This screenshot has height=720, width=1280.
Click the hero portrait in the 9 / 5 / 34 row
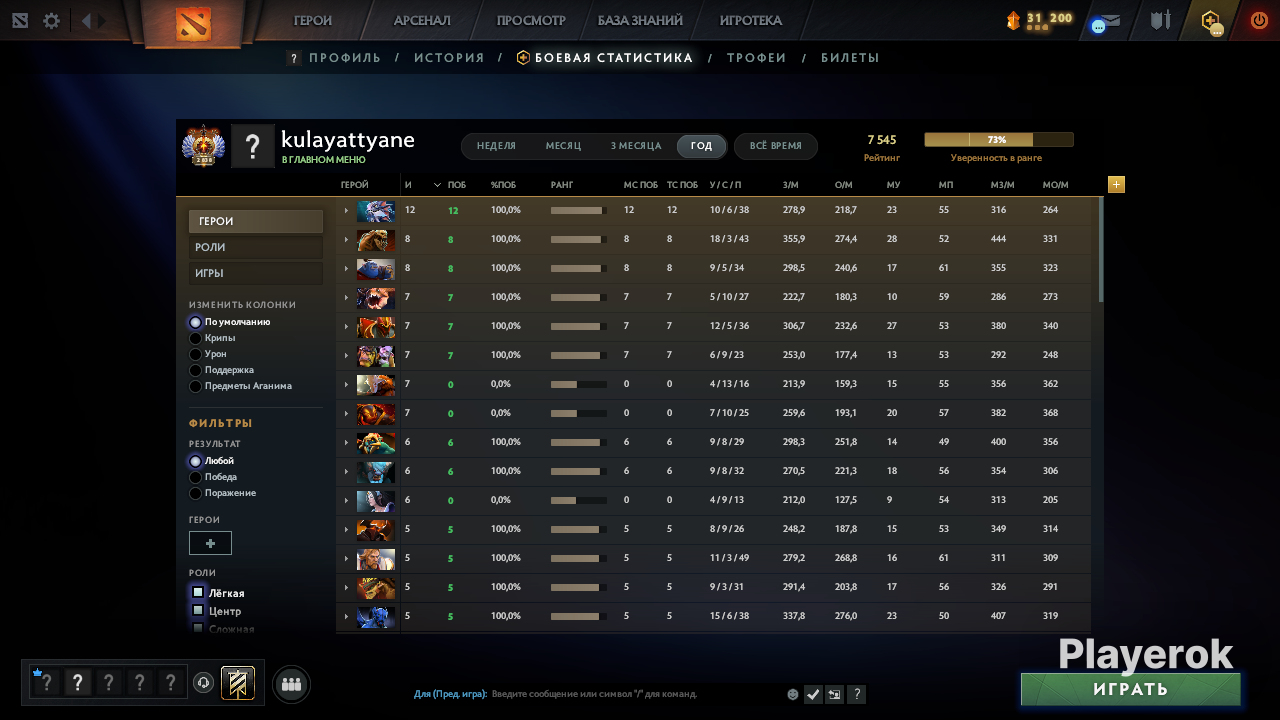[376, 269]
